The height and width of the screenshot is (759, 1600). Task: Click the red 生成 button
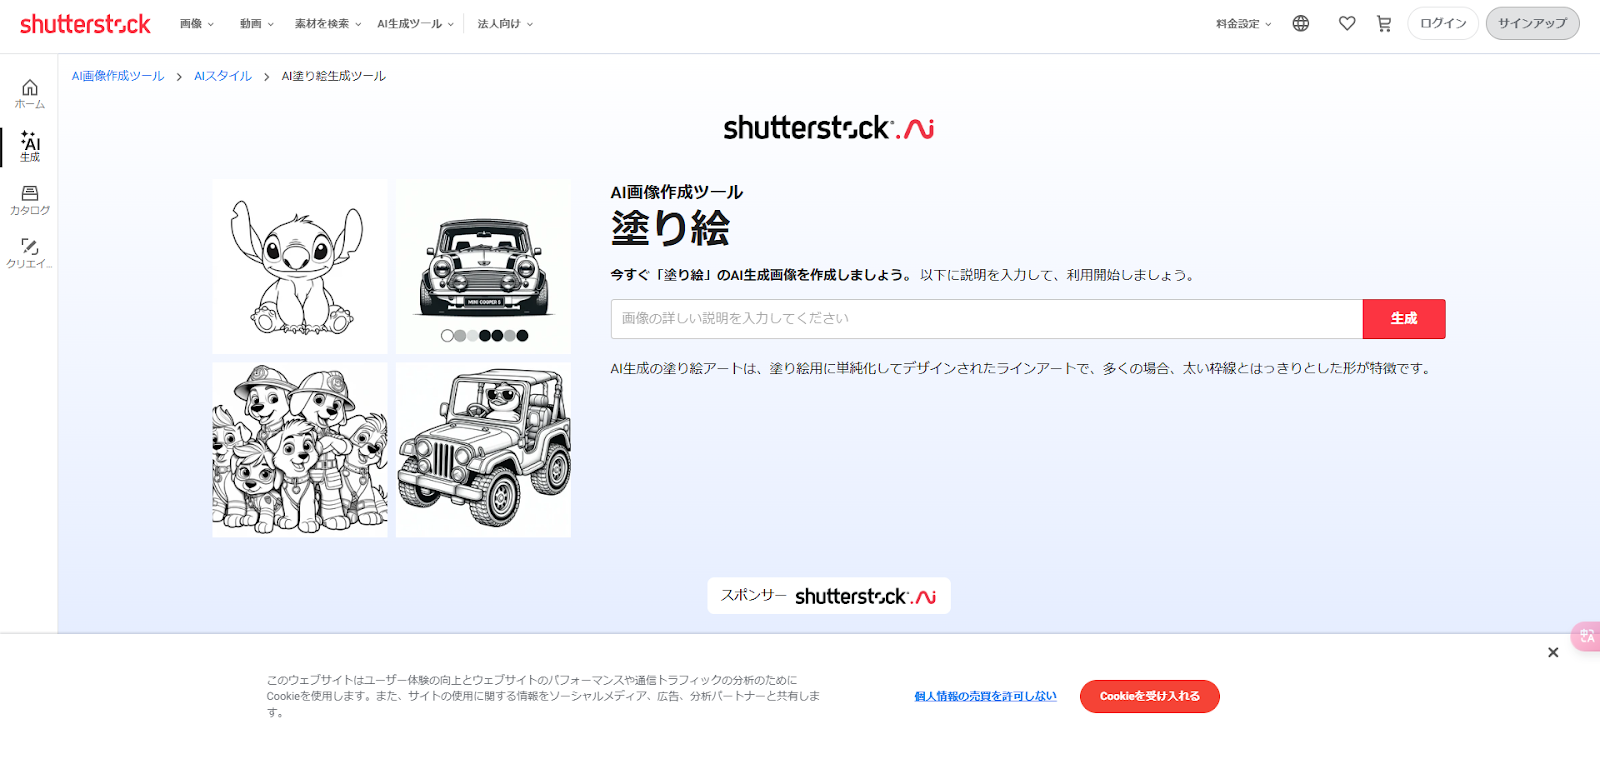(1404, 318)
